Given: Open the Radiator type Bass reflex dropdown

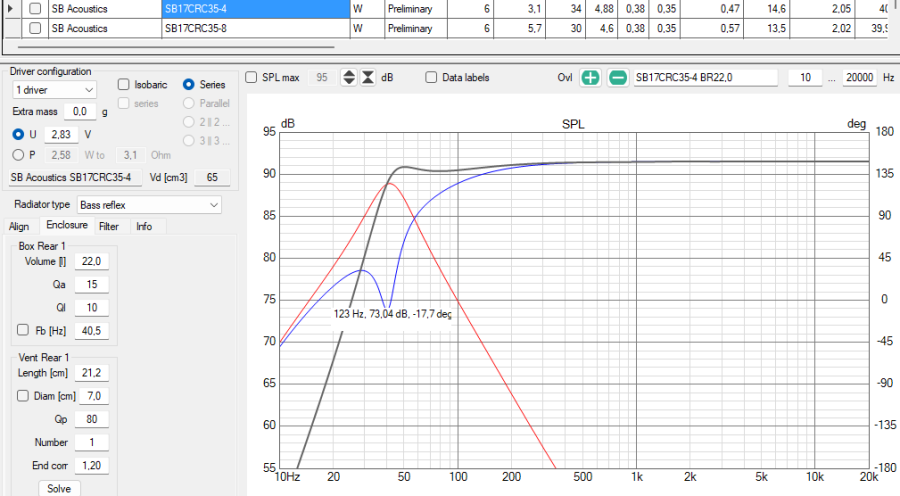Looking at the screenshot, I should 149,205.
